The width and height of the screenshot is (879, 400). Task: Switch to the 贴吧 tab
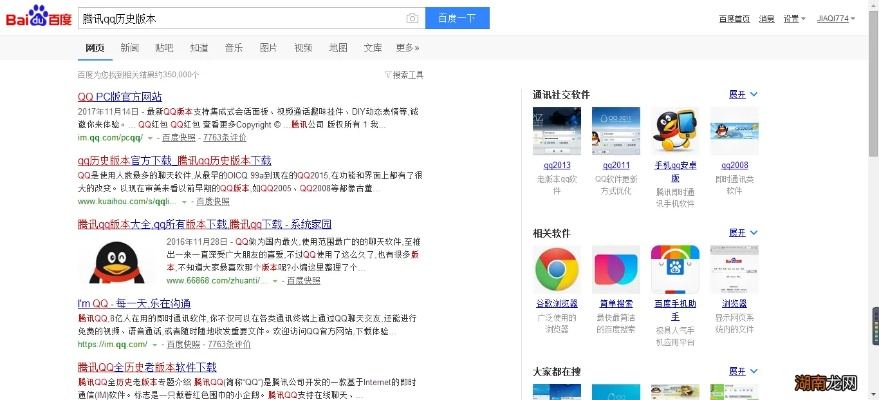(x=164, y=48)
